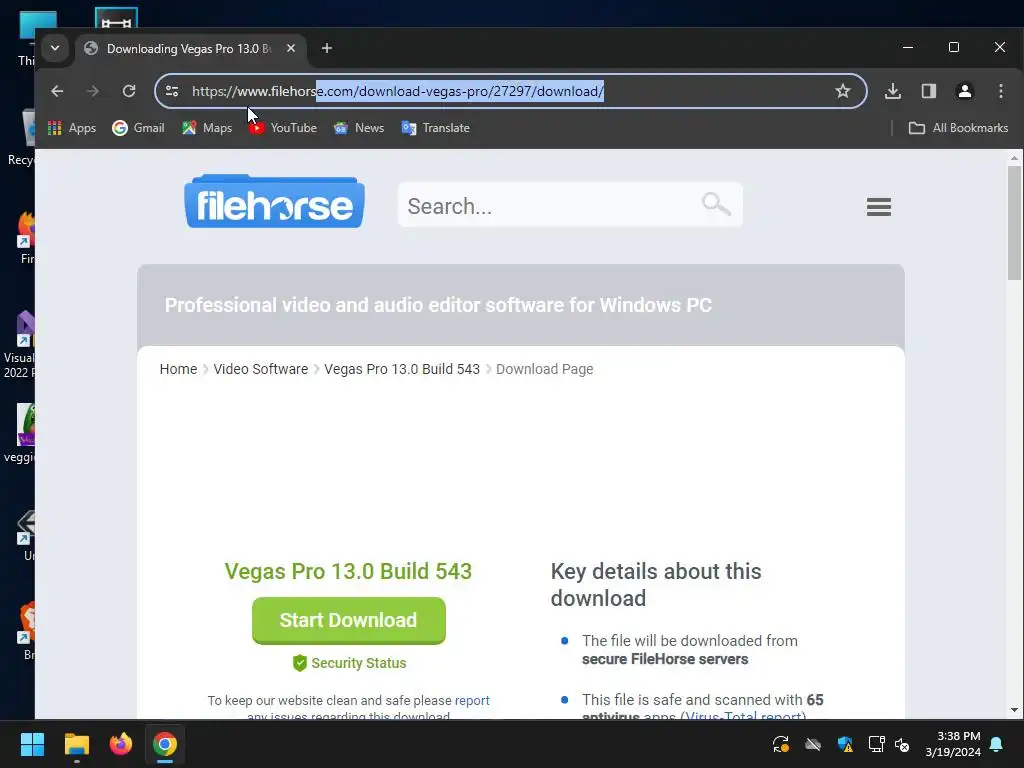Click the crossed-out cloud tray icon
The height and width of the screenshot is (768, 1024).
pos(813,744)
